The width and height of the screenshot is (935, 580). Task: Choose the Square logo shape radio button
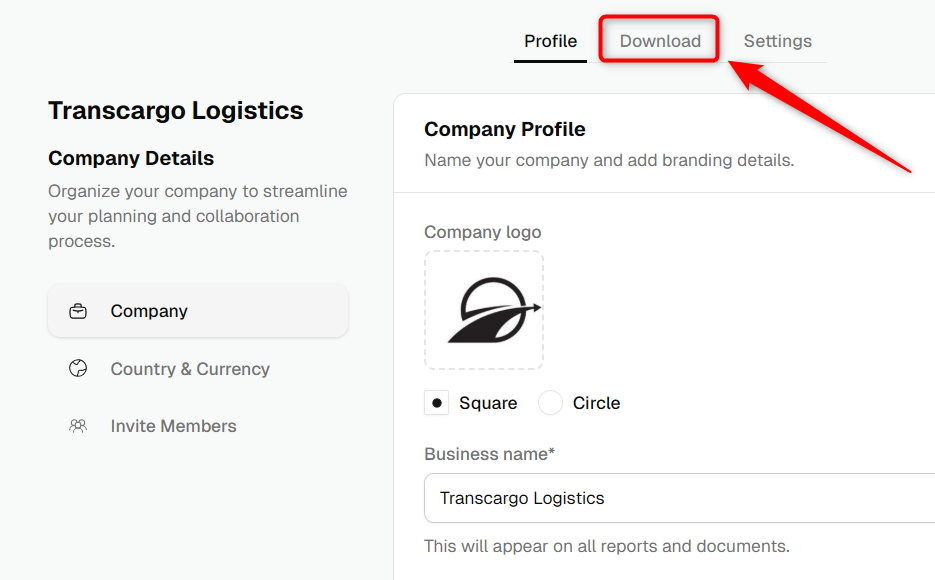(x=436, y=403)
